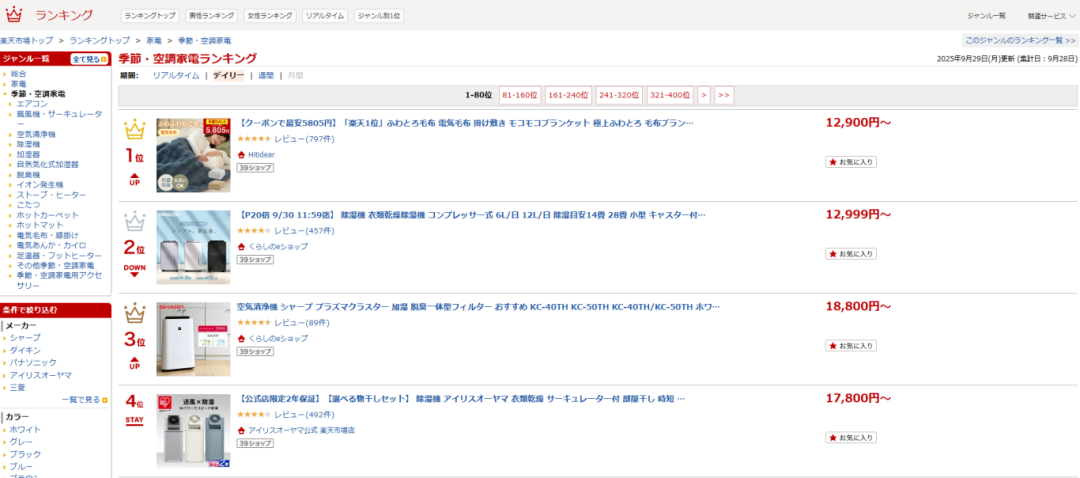Open the Iris Ohyama dehumidifier product thumbnail
Screen dimensions: 1080x478
193,430
